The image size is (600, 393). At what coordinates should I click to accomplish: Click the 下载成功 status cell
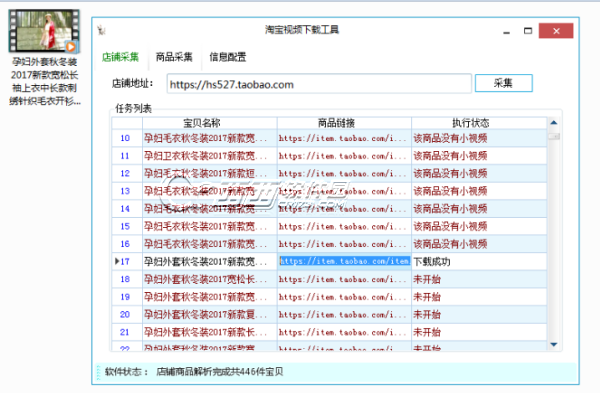479,261
